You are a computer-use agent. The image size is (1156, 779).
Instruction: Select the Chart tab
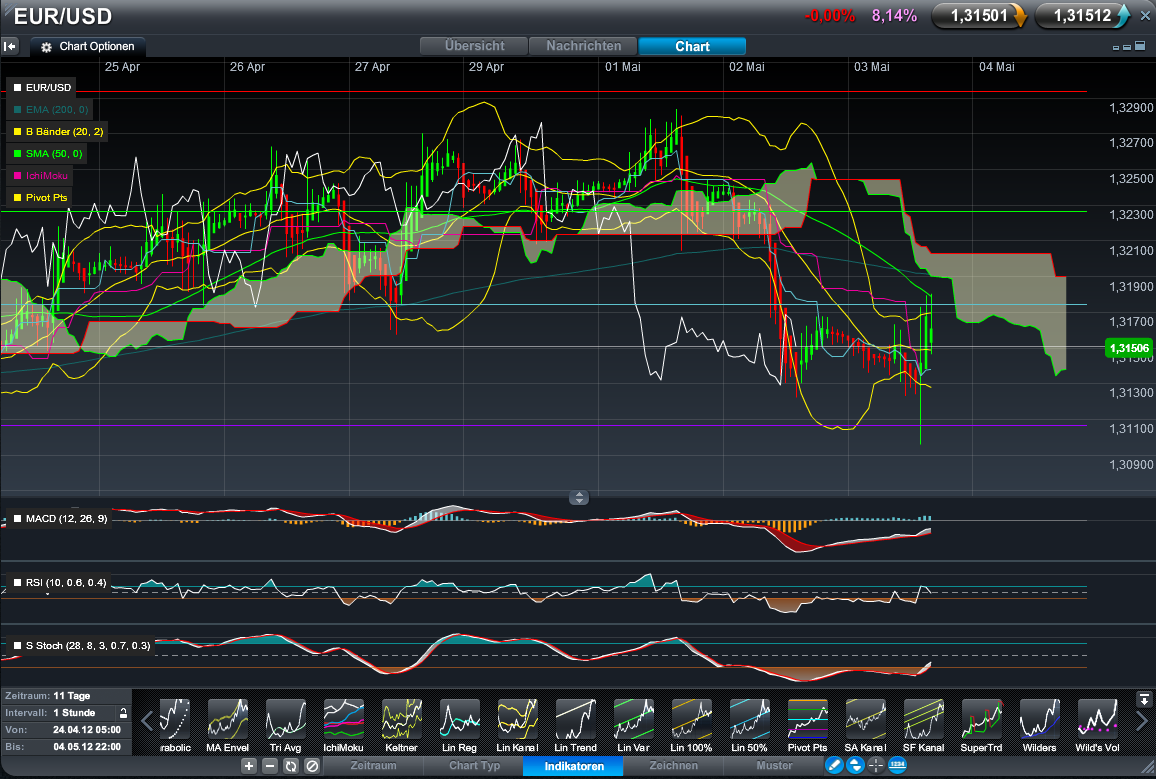point(692,46)
